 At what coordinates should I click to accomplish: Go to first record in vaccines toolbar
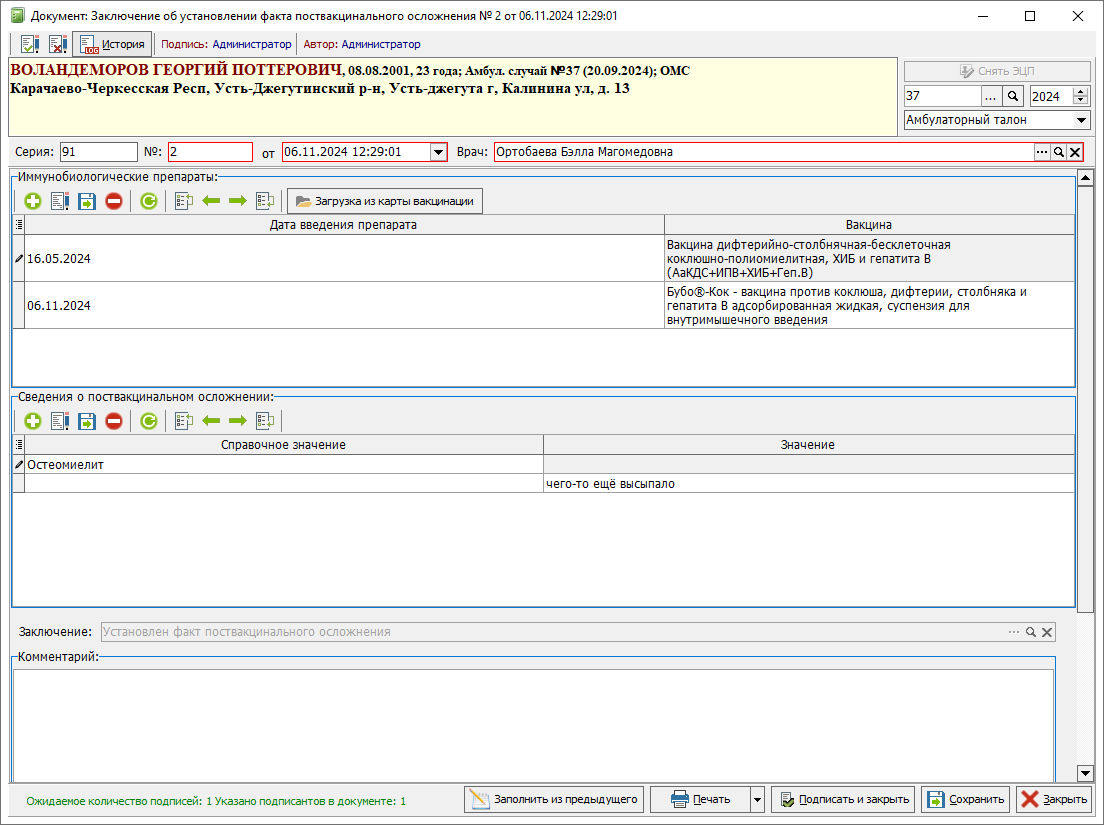[184, 201]
